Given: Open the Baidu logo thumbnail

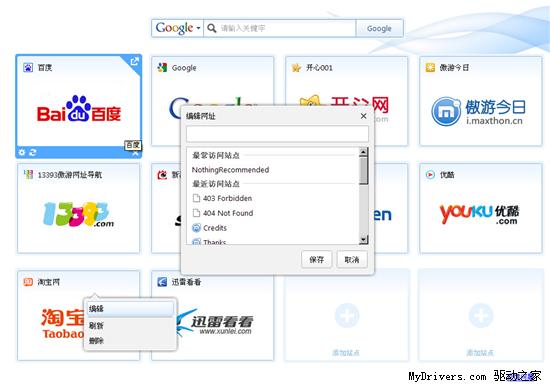Looking at the screenshot, I should tap(79, 109).
